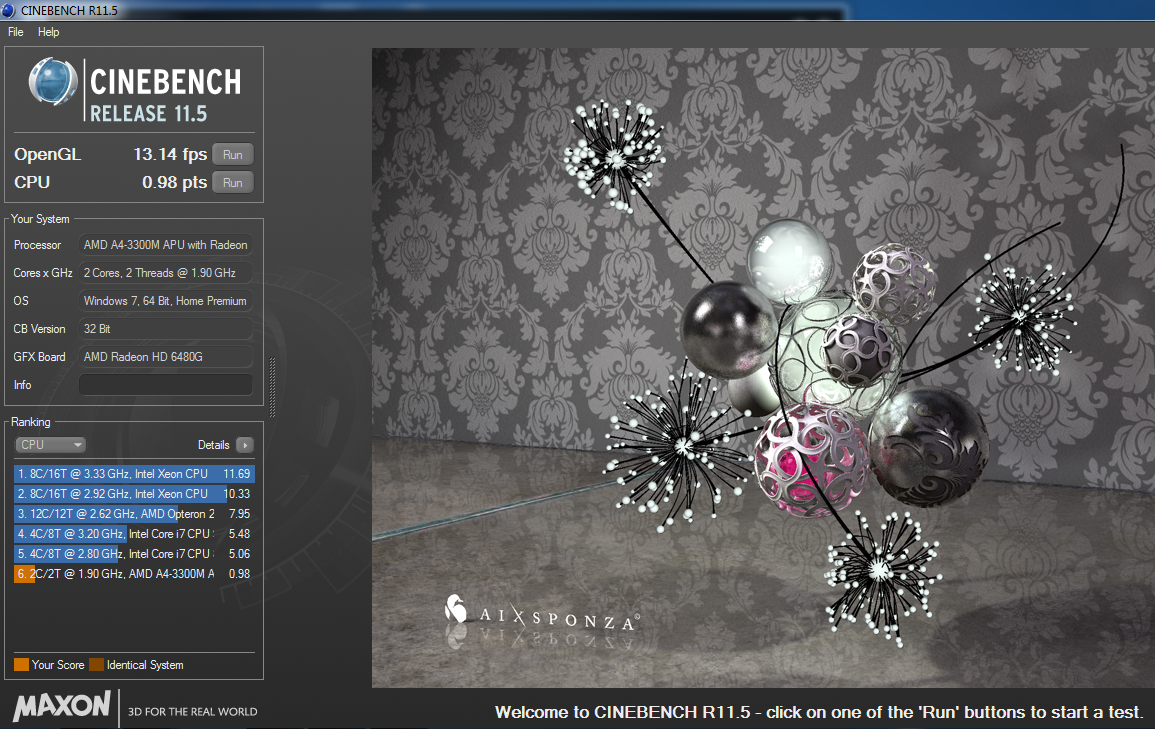Screen dimensions: 1155x729
Task: Click the 7.95 score in ranking
Action: 239,513
